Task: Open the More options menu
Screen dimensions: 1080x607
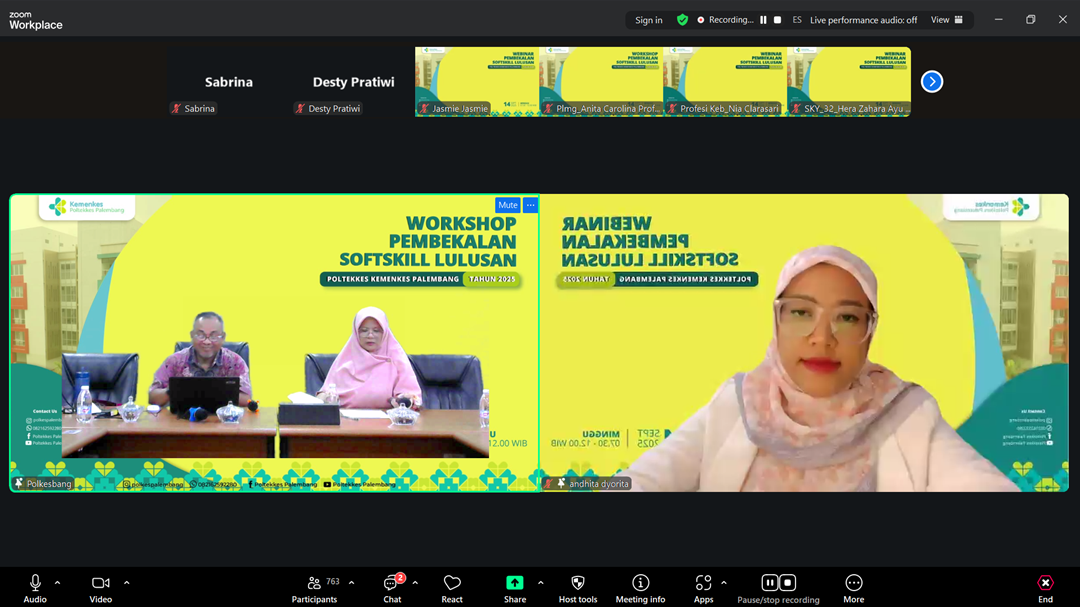Action: pyautogui.click(x=853, y=583)
